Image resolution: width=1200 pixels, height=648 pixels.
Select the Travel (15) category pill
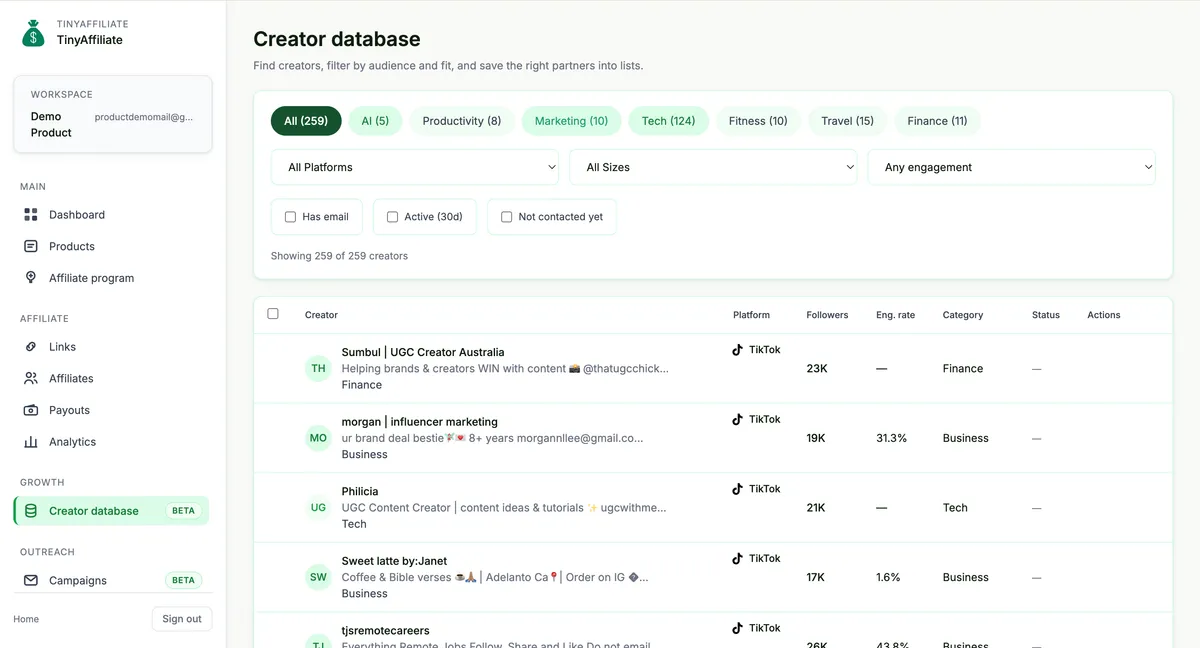coord(848,121)
